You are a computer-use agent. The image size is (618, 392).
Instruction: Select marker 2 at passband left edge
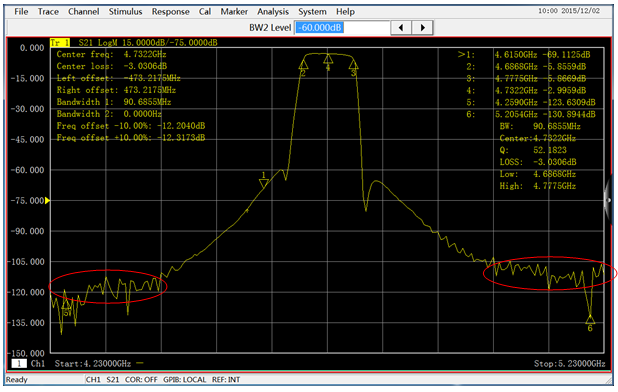pyautogui.click(x=303, y=65)
